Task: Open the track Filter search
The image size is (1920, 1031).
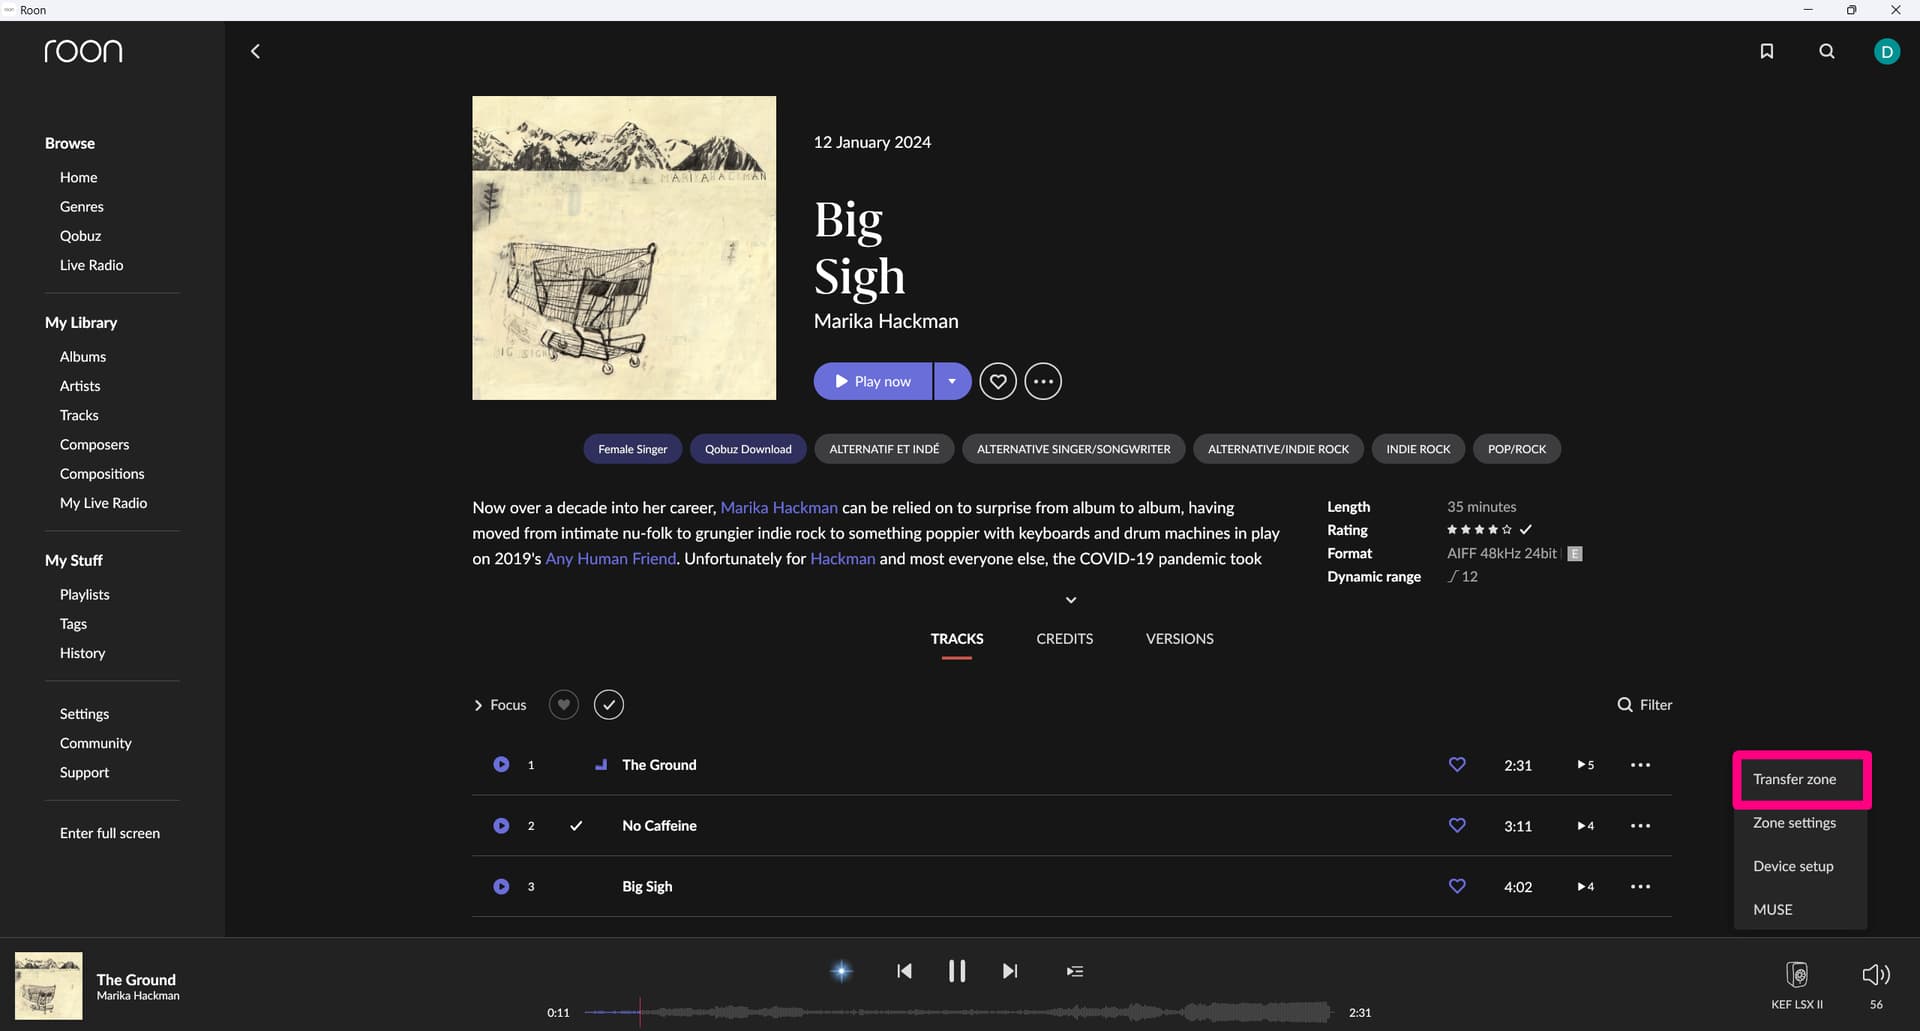Action: [x=1644, y=705]
